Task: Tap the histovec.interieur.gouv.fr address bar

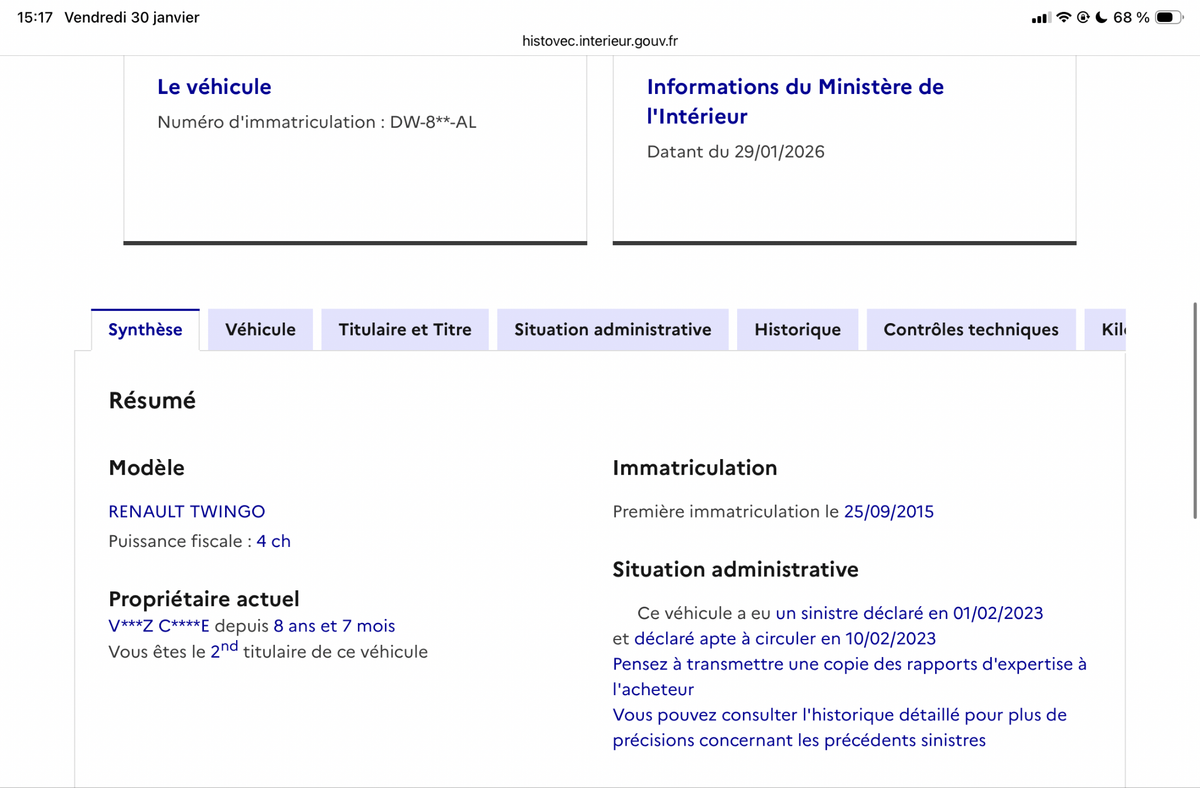Action: [x=600, y=41]
